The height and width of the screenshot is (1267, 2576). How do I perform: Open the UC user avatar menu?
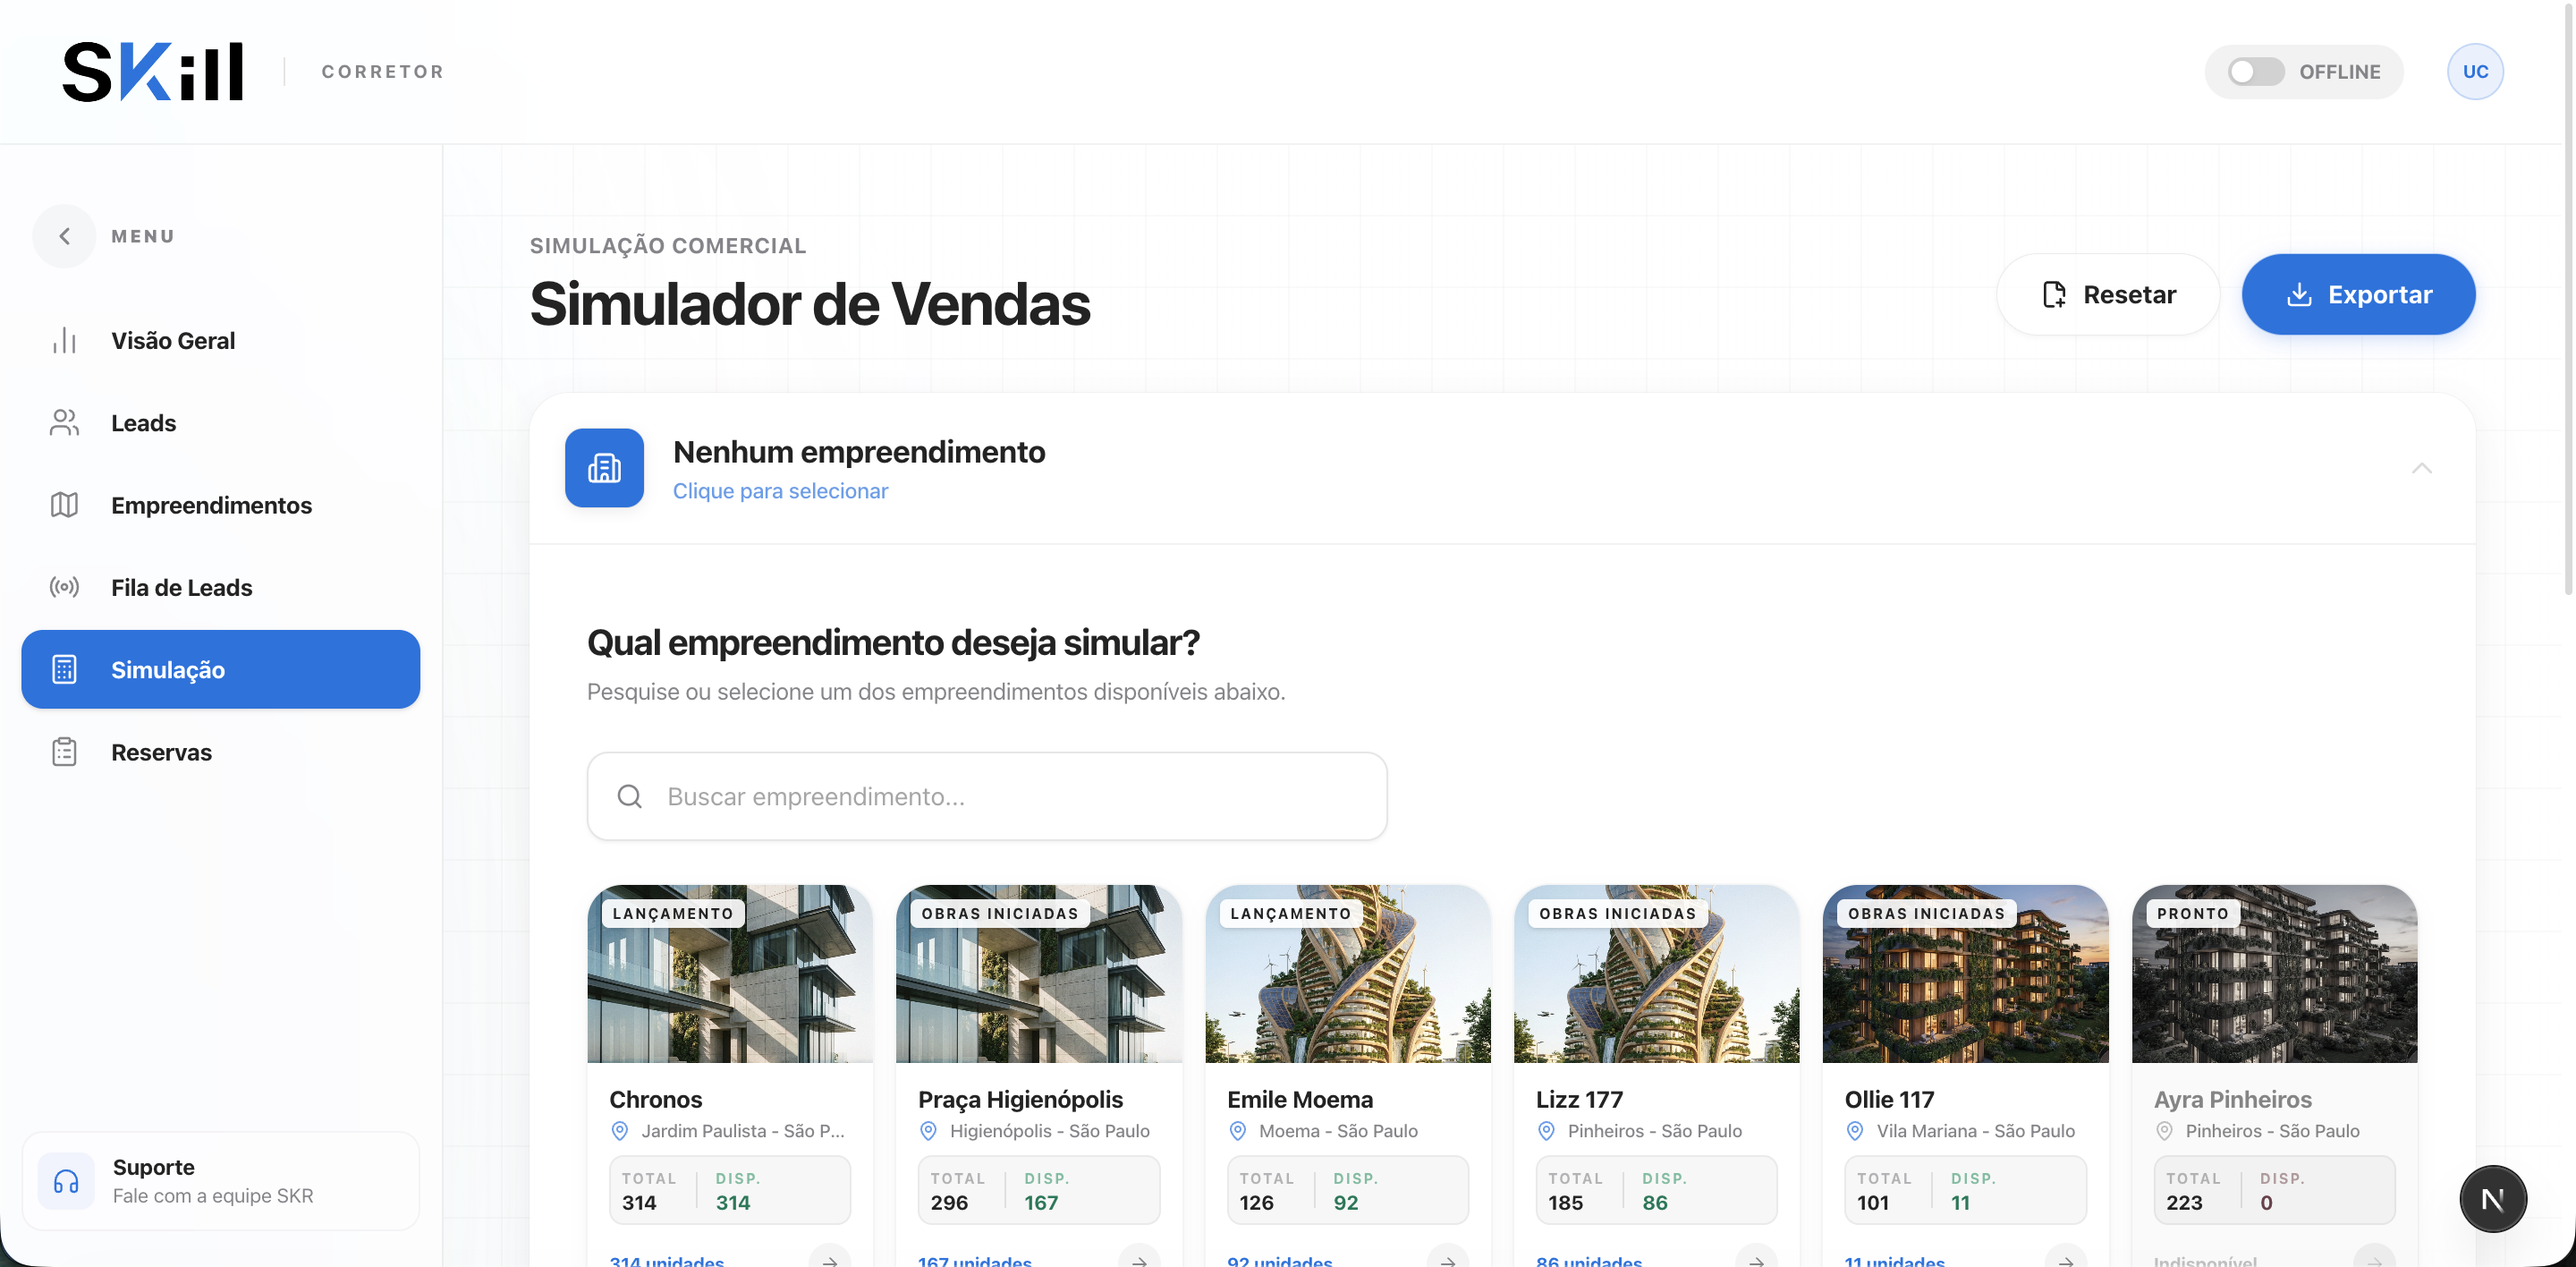2474,72
